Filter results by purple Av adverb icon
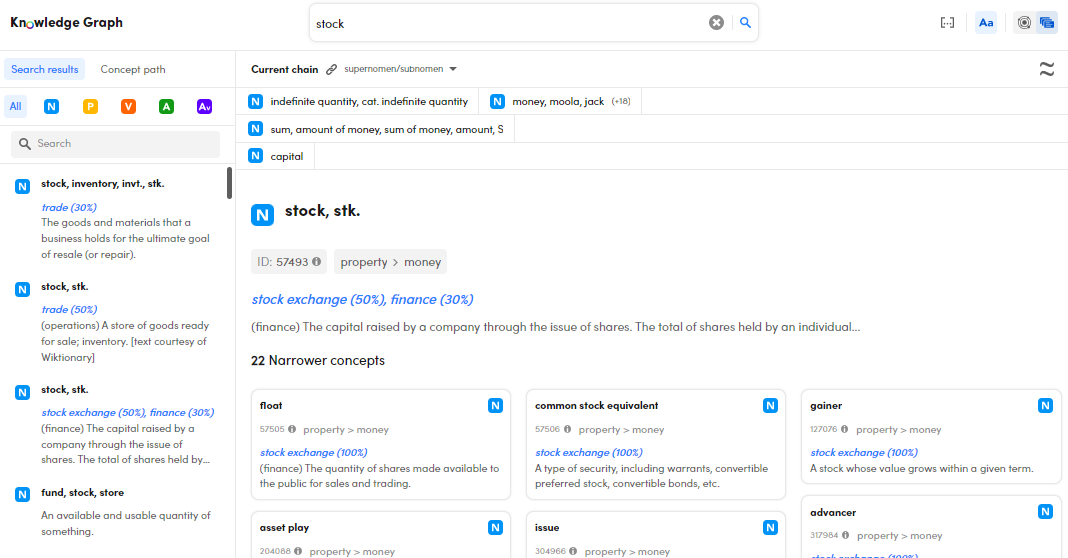This screenshot has width=1068, height=558. click(204, 107)
